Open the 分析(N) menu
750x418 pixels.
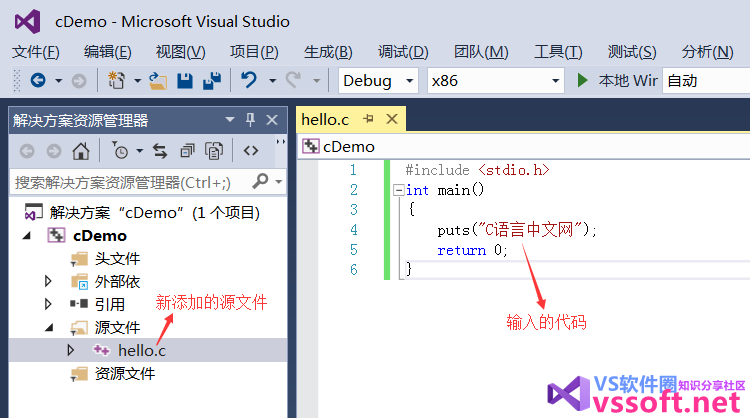pos(707,52)
